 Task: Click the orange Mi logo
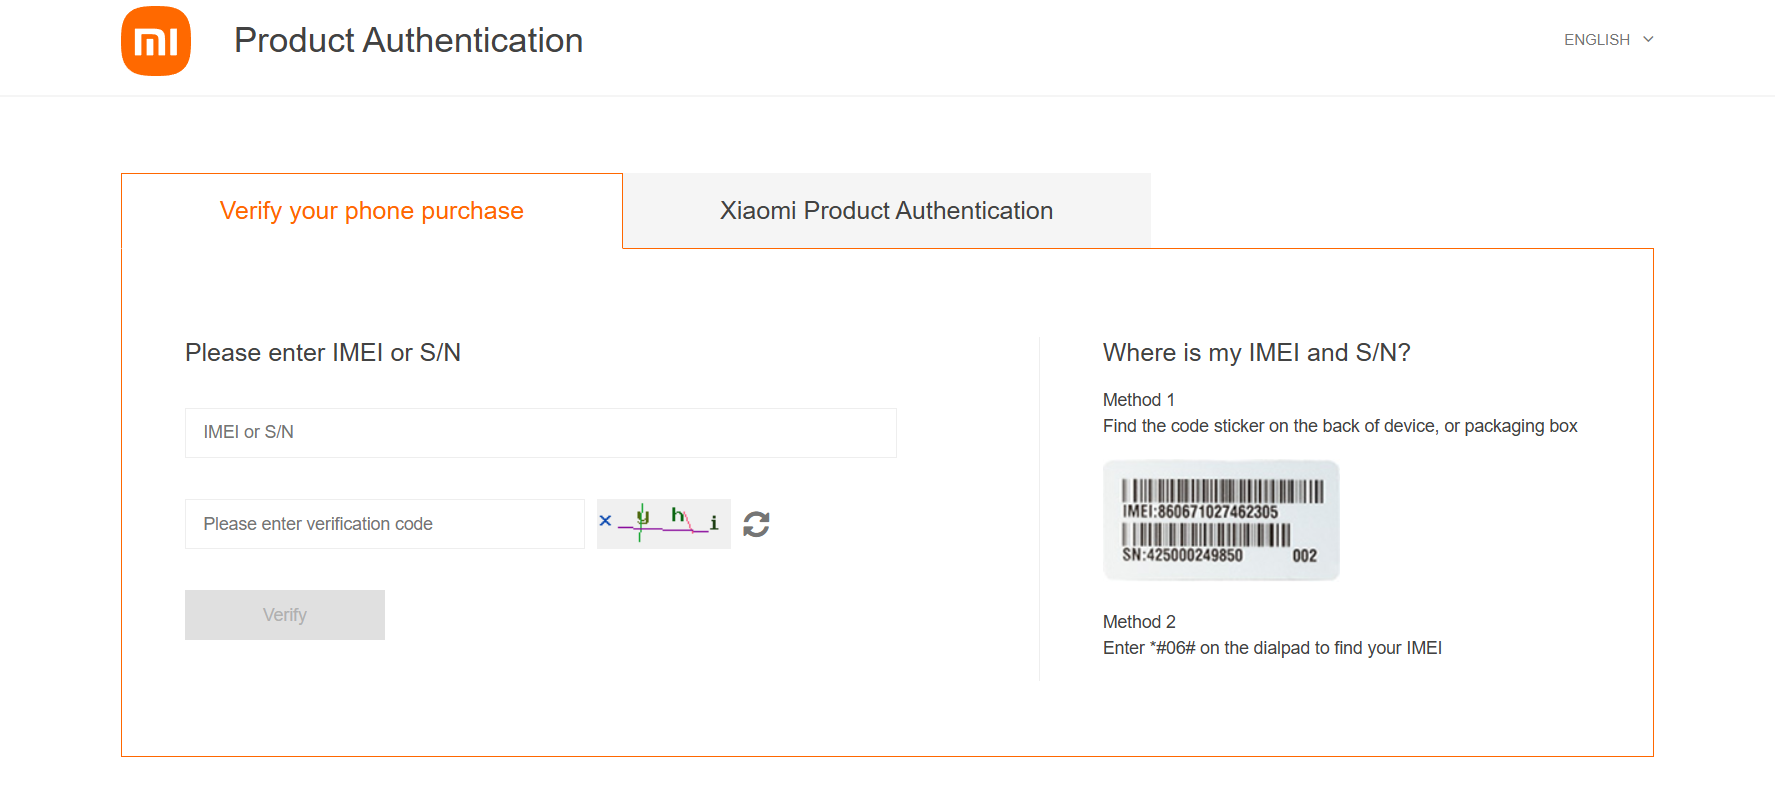tap(156, 41)
